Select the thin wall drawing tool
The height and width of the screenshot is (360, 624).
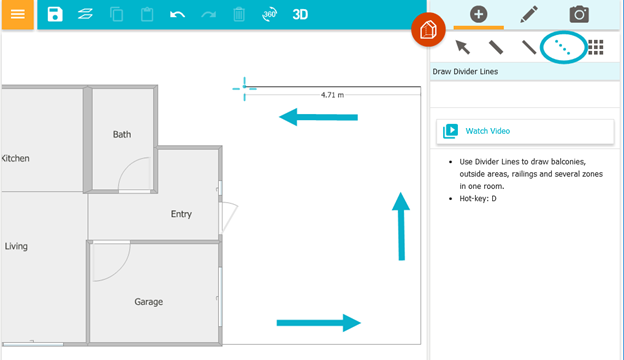tap(529, 47)
